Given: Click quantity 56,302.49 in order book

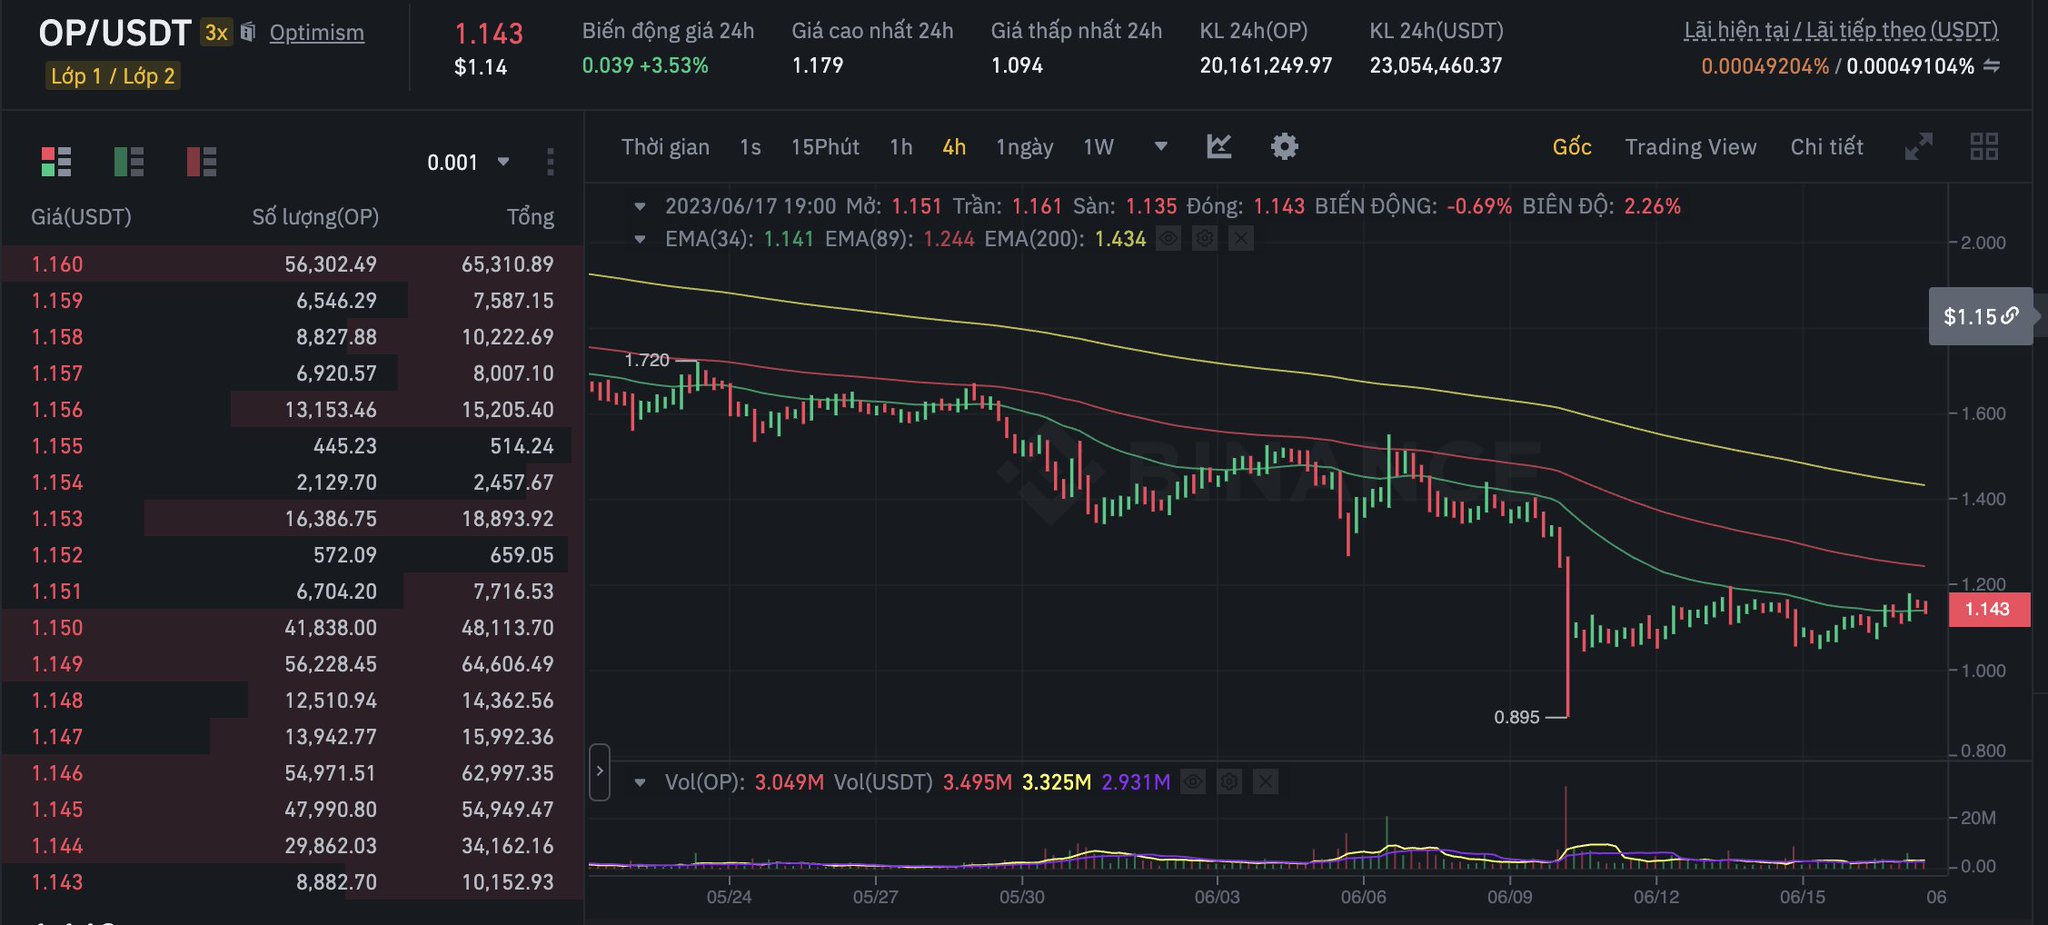Looking at the screenshot, I should pos(330,264).
